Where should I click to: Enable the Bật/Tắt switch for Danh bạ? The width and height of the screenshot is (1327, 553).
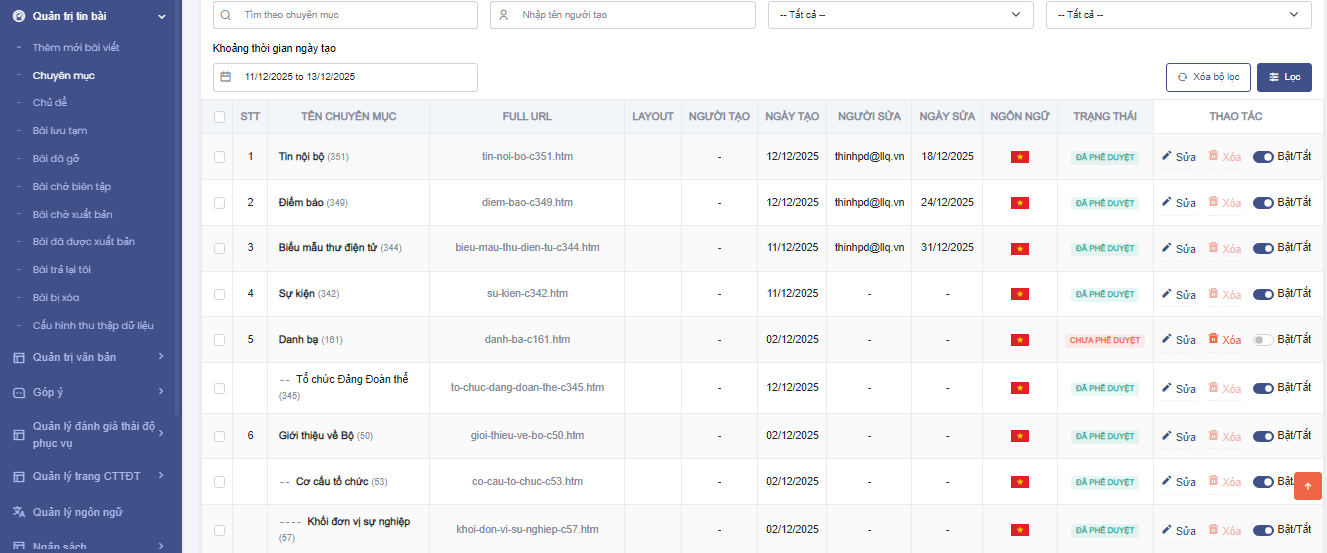pos(1263,340)
